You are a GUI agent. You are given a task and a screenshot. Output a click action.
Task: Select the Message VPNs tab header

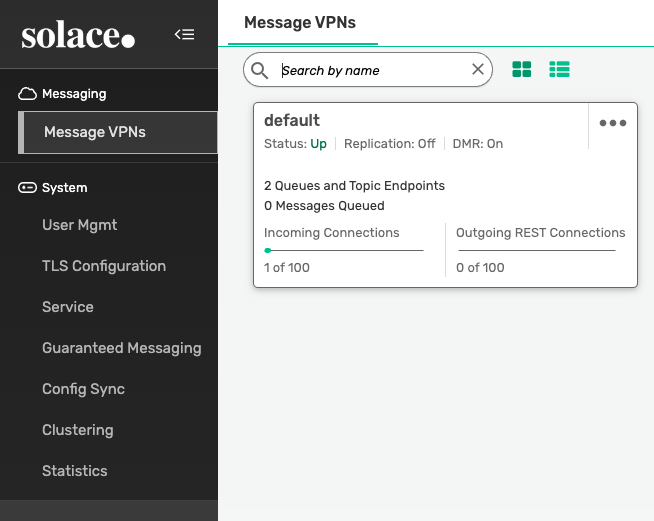pyautogui.click(x=300, y=22)
